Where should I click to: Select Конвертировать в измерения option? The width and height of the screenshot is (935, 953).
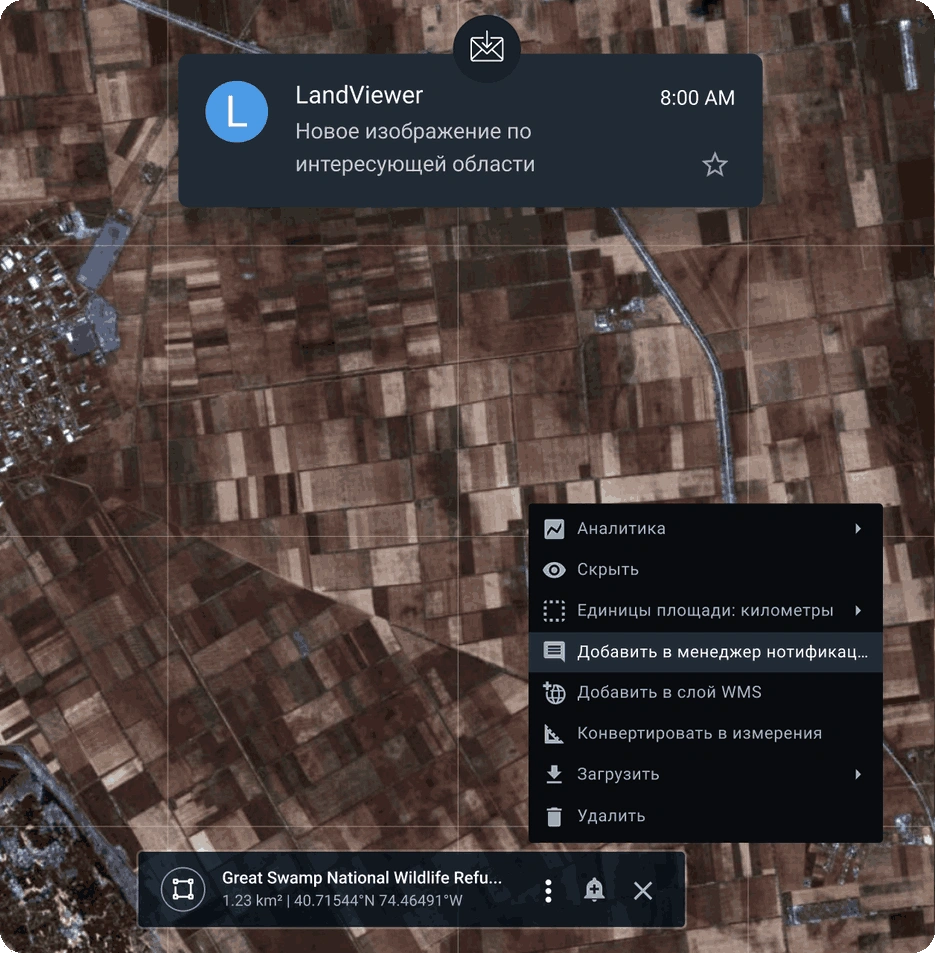coord(699,733)
